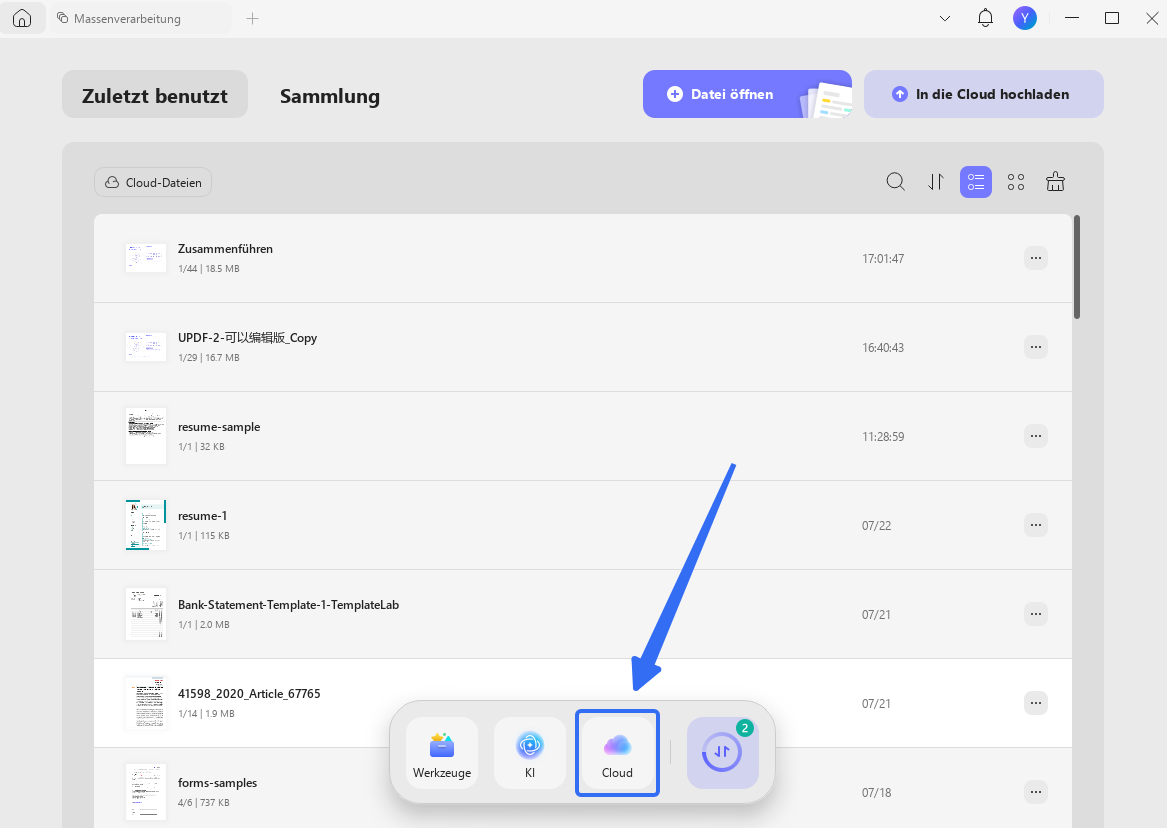This screenshot has height=828, width=1167.
Task: Click date 07/22 of resume-1
Action: tap(876, 525)
